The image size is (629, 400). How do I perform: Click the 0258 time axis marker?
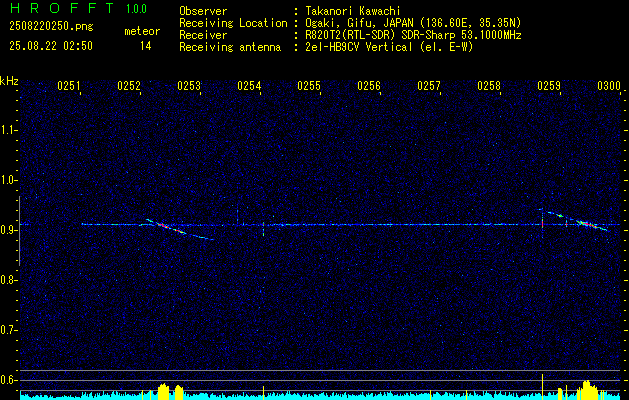[489, 86]
